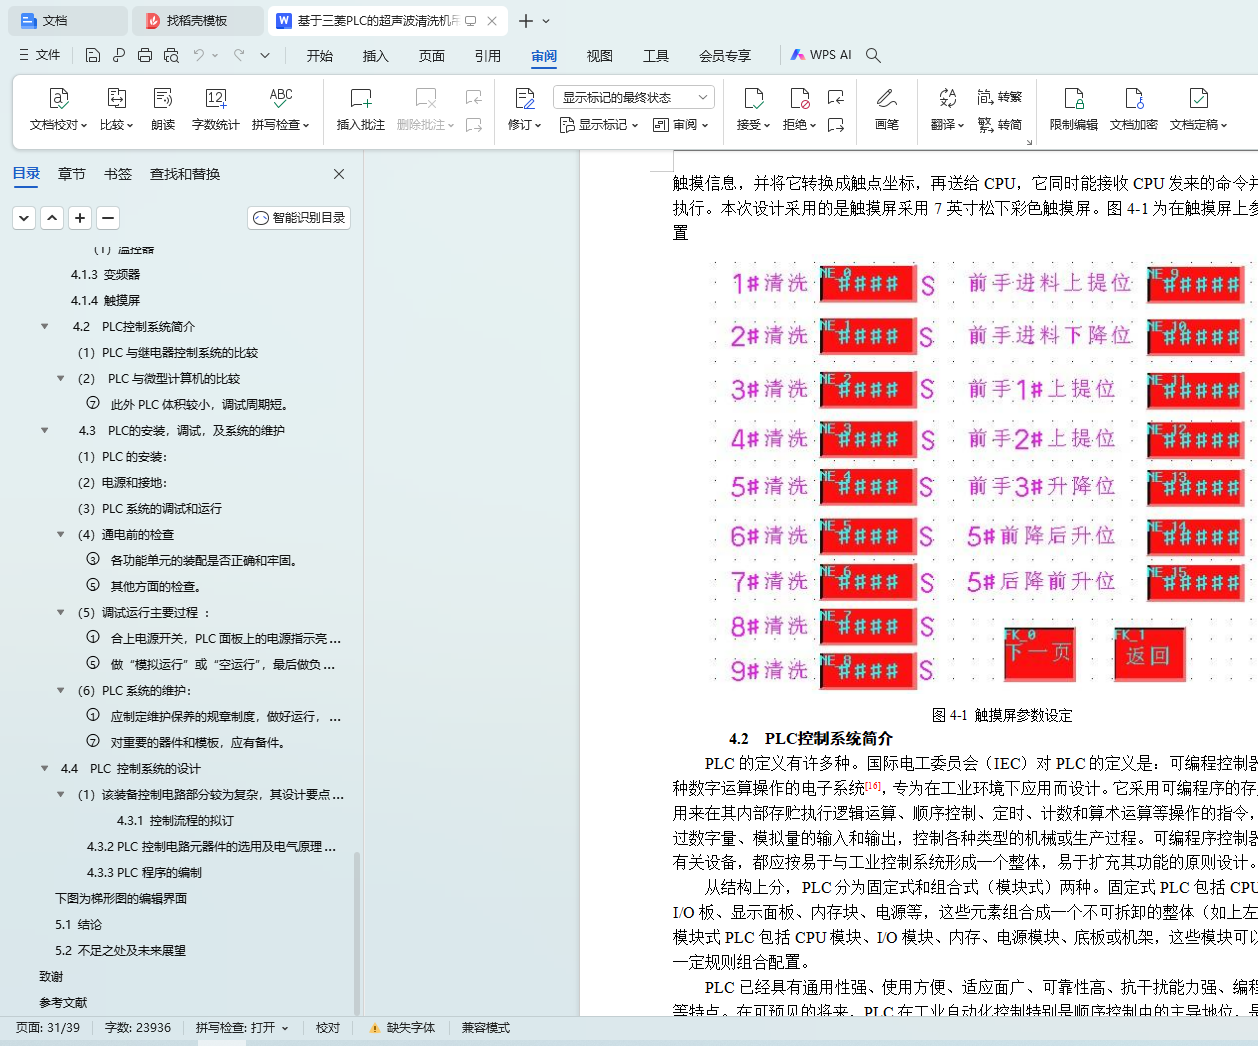This screenshot has height=1046, width=1258.
Task: Click the print preview icon
Action: pos(171,55)
